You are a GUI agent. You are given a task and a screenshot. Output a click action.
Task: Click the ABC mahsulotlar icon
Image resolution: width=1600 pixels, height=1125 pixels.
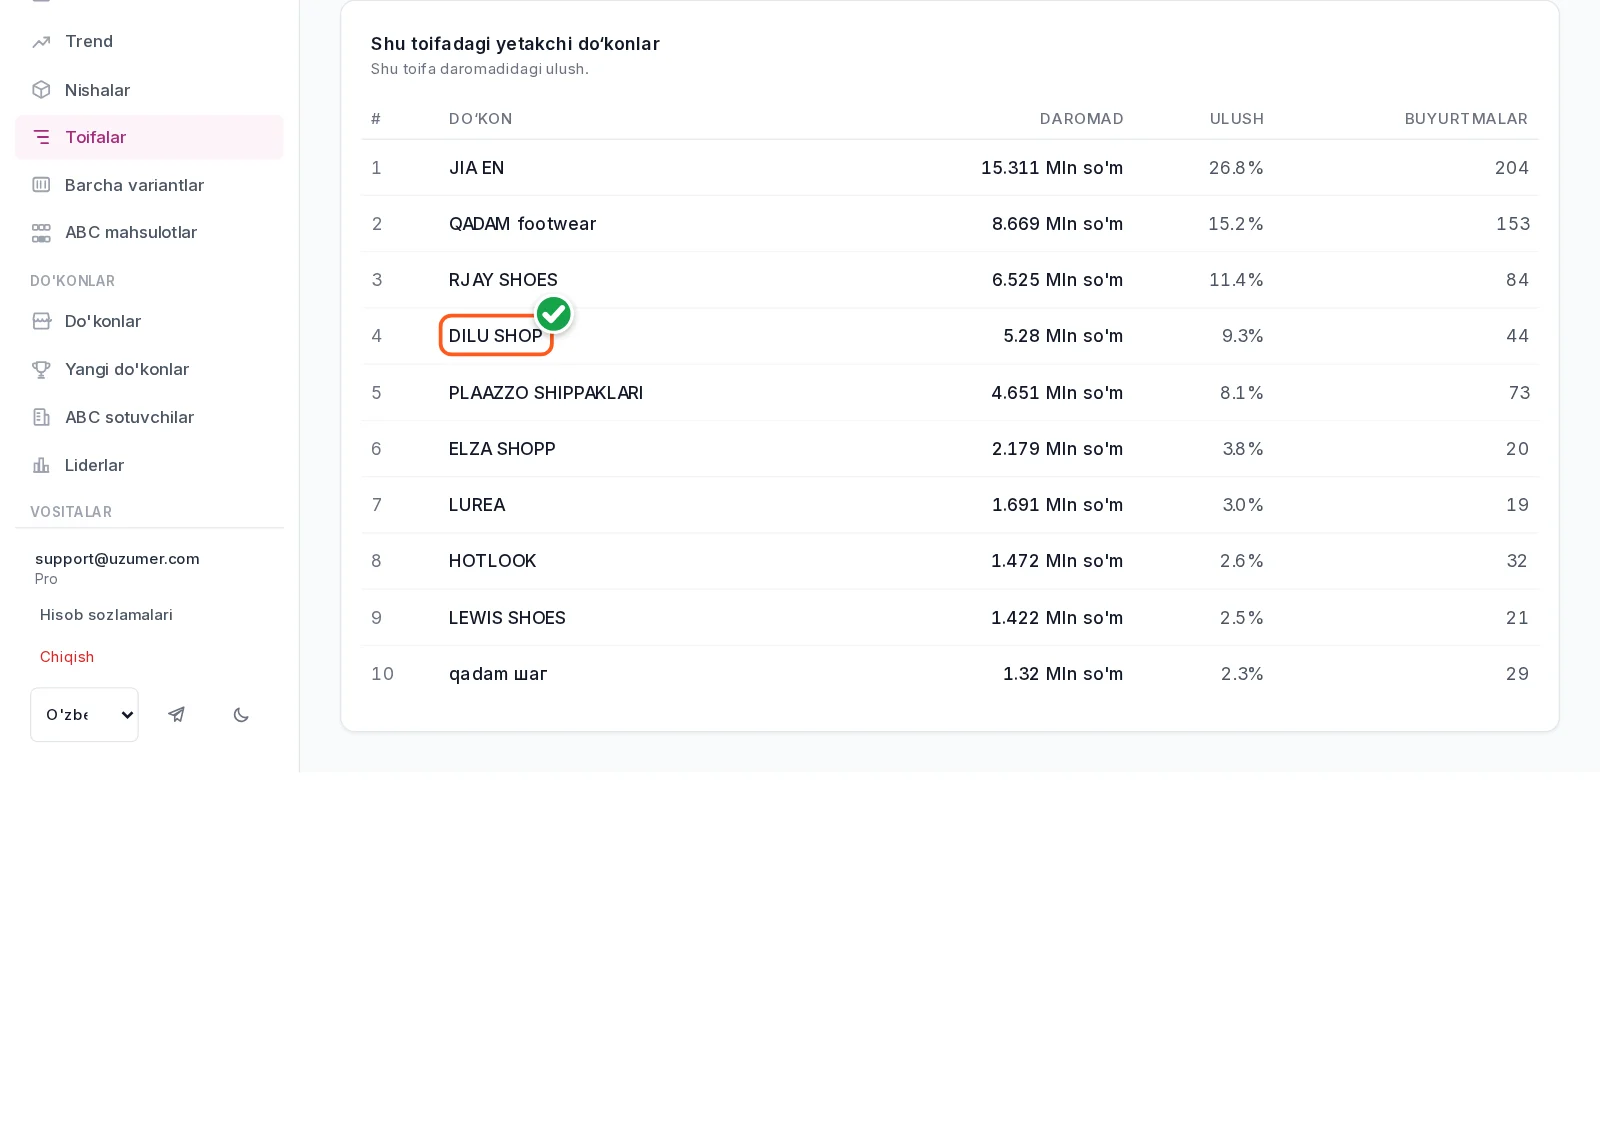(41, 233)
